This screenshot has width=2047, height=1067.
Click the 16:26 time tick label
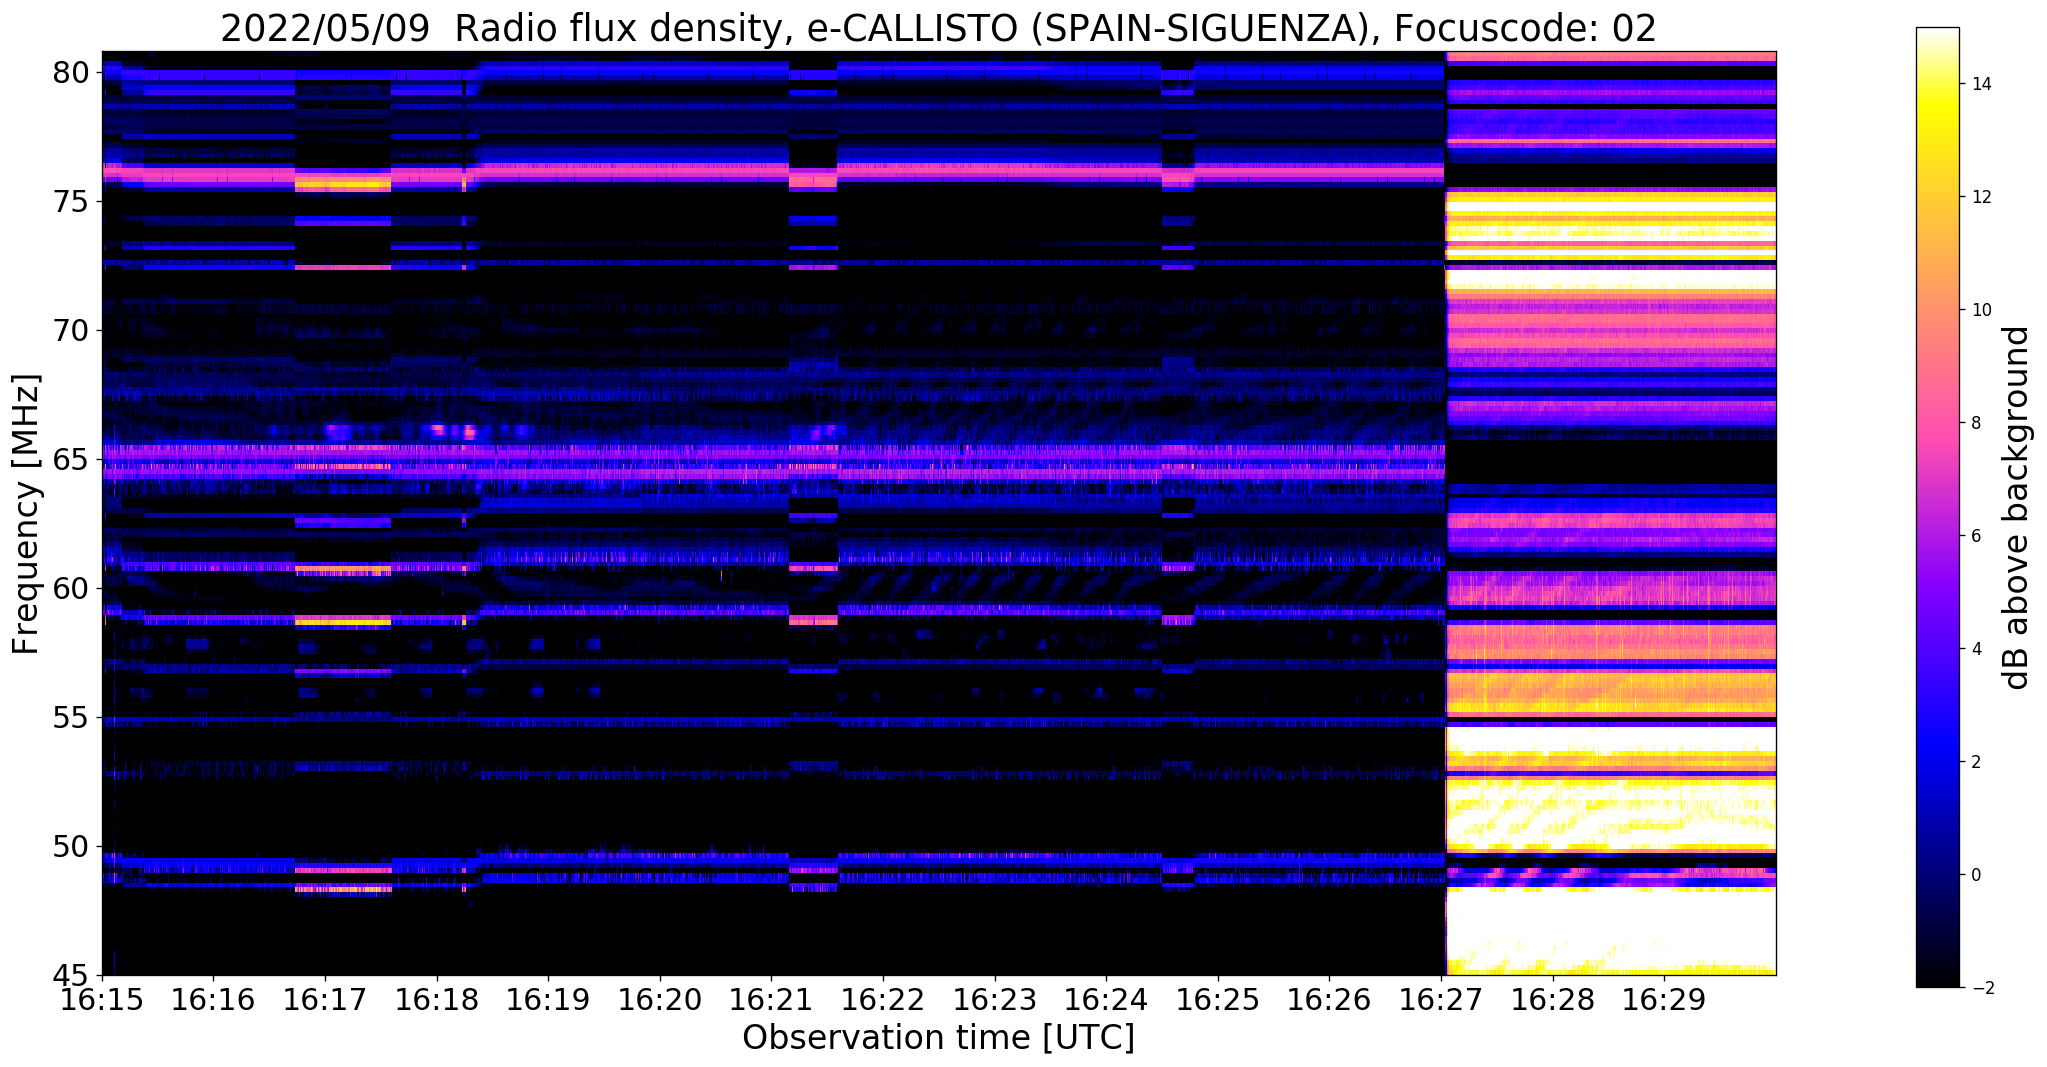click(1329, 1000)
